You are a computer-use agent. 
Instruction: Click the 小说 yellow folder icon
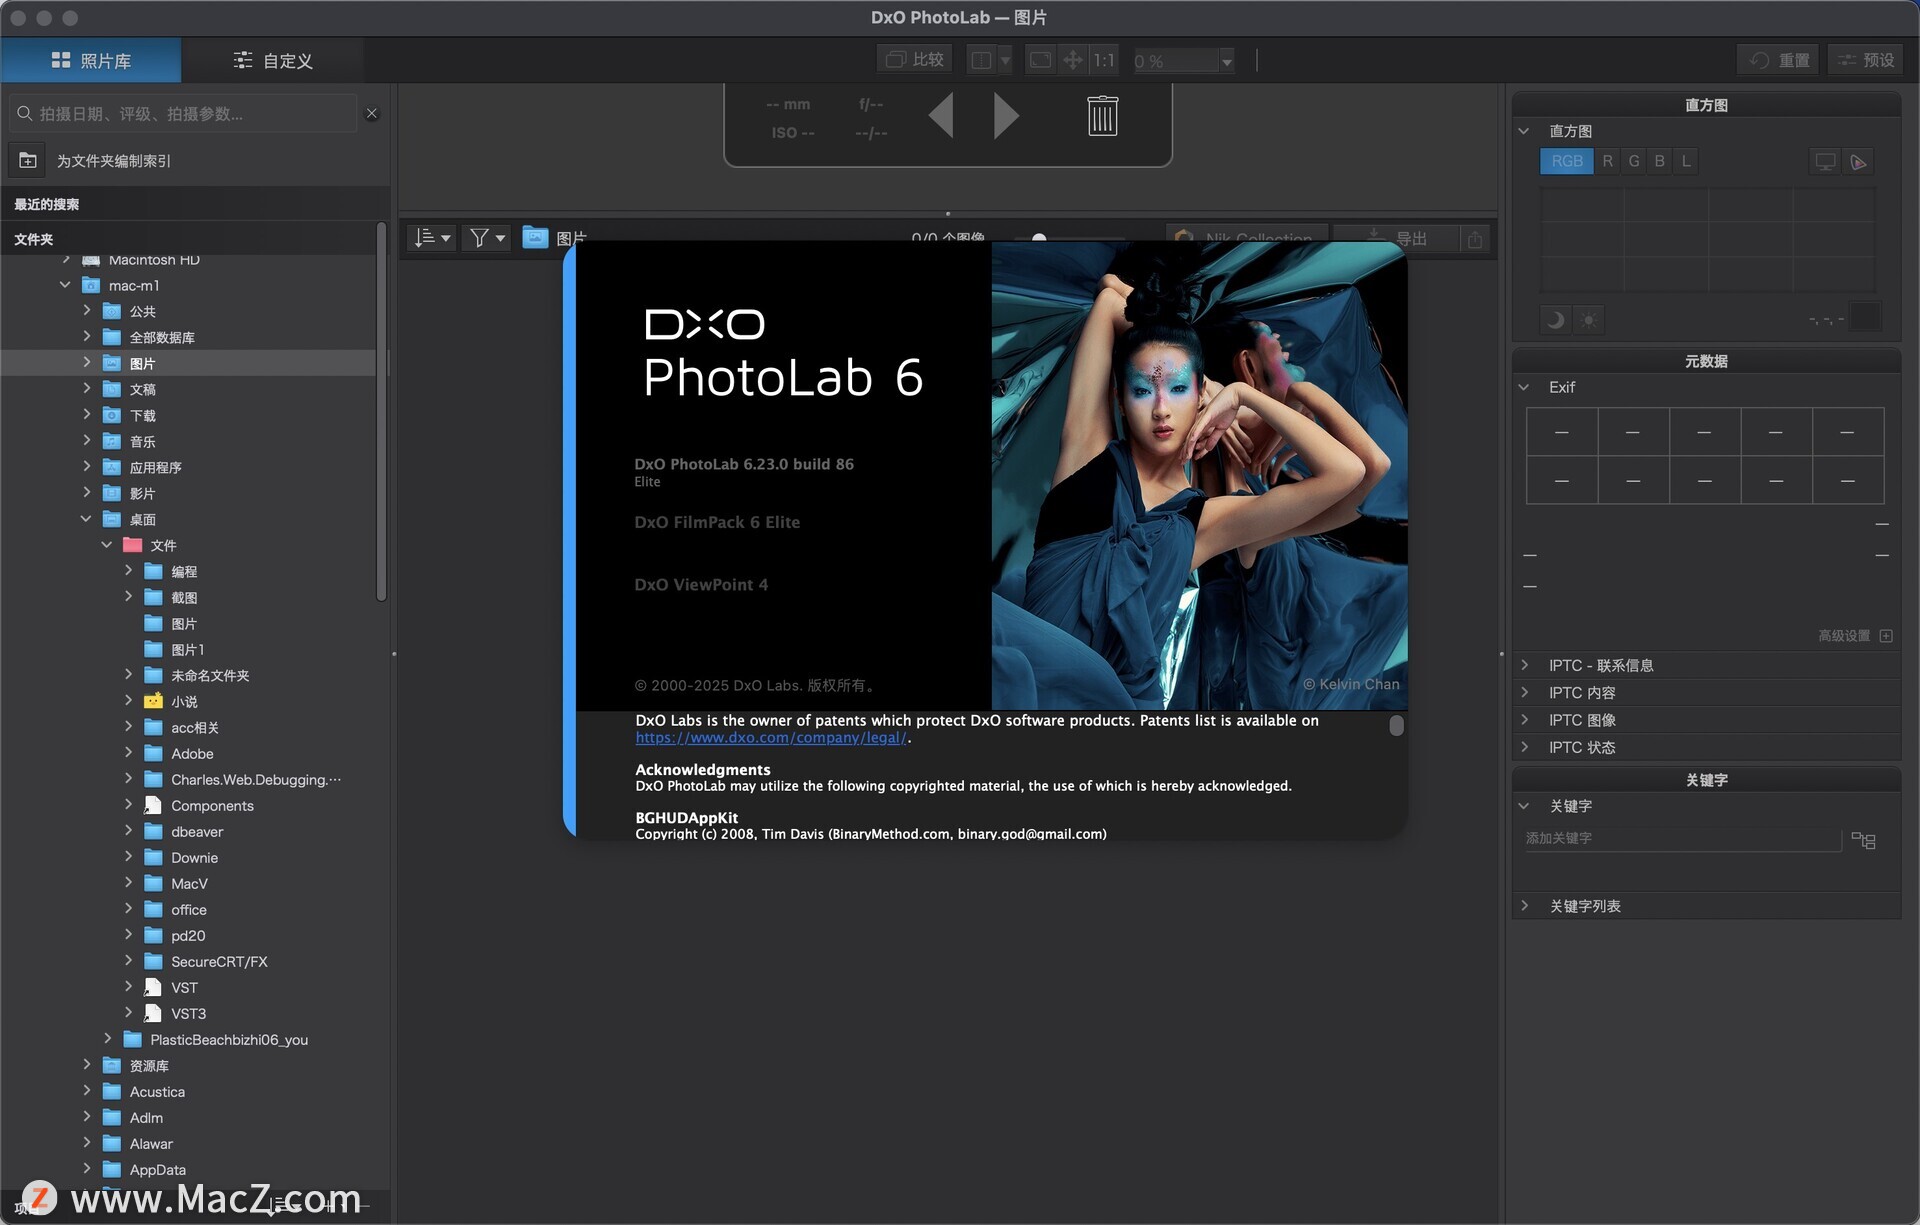click(x=153, y=701)
